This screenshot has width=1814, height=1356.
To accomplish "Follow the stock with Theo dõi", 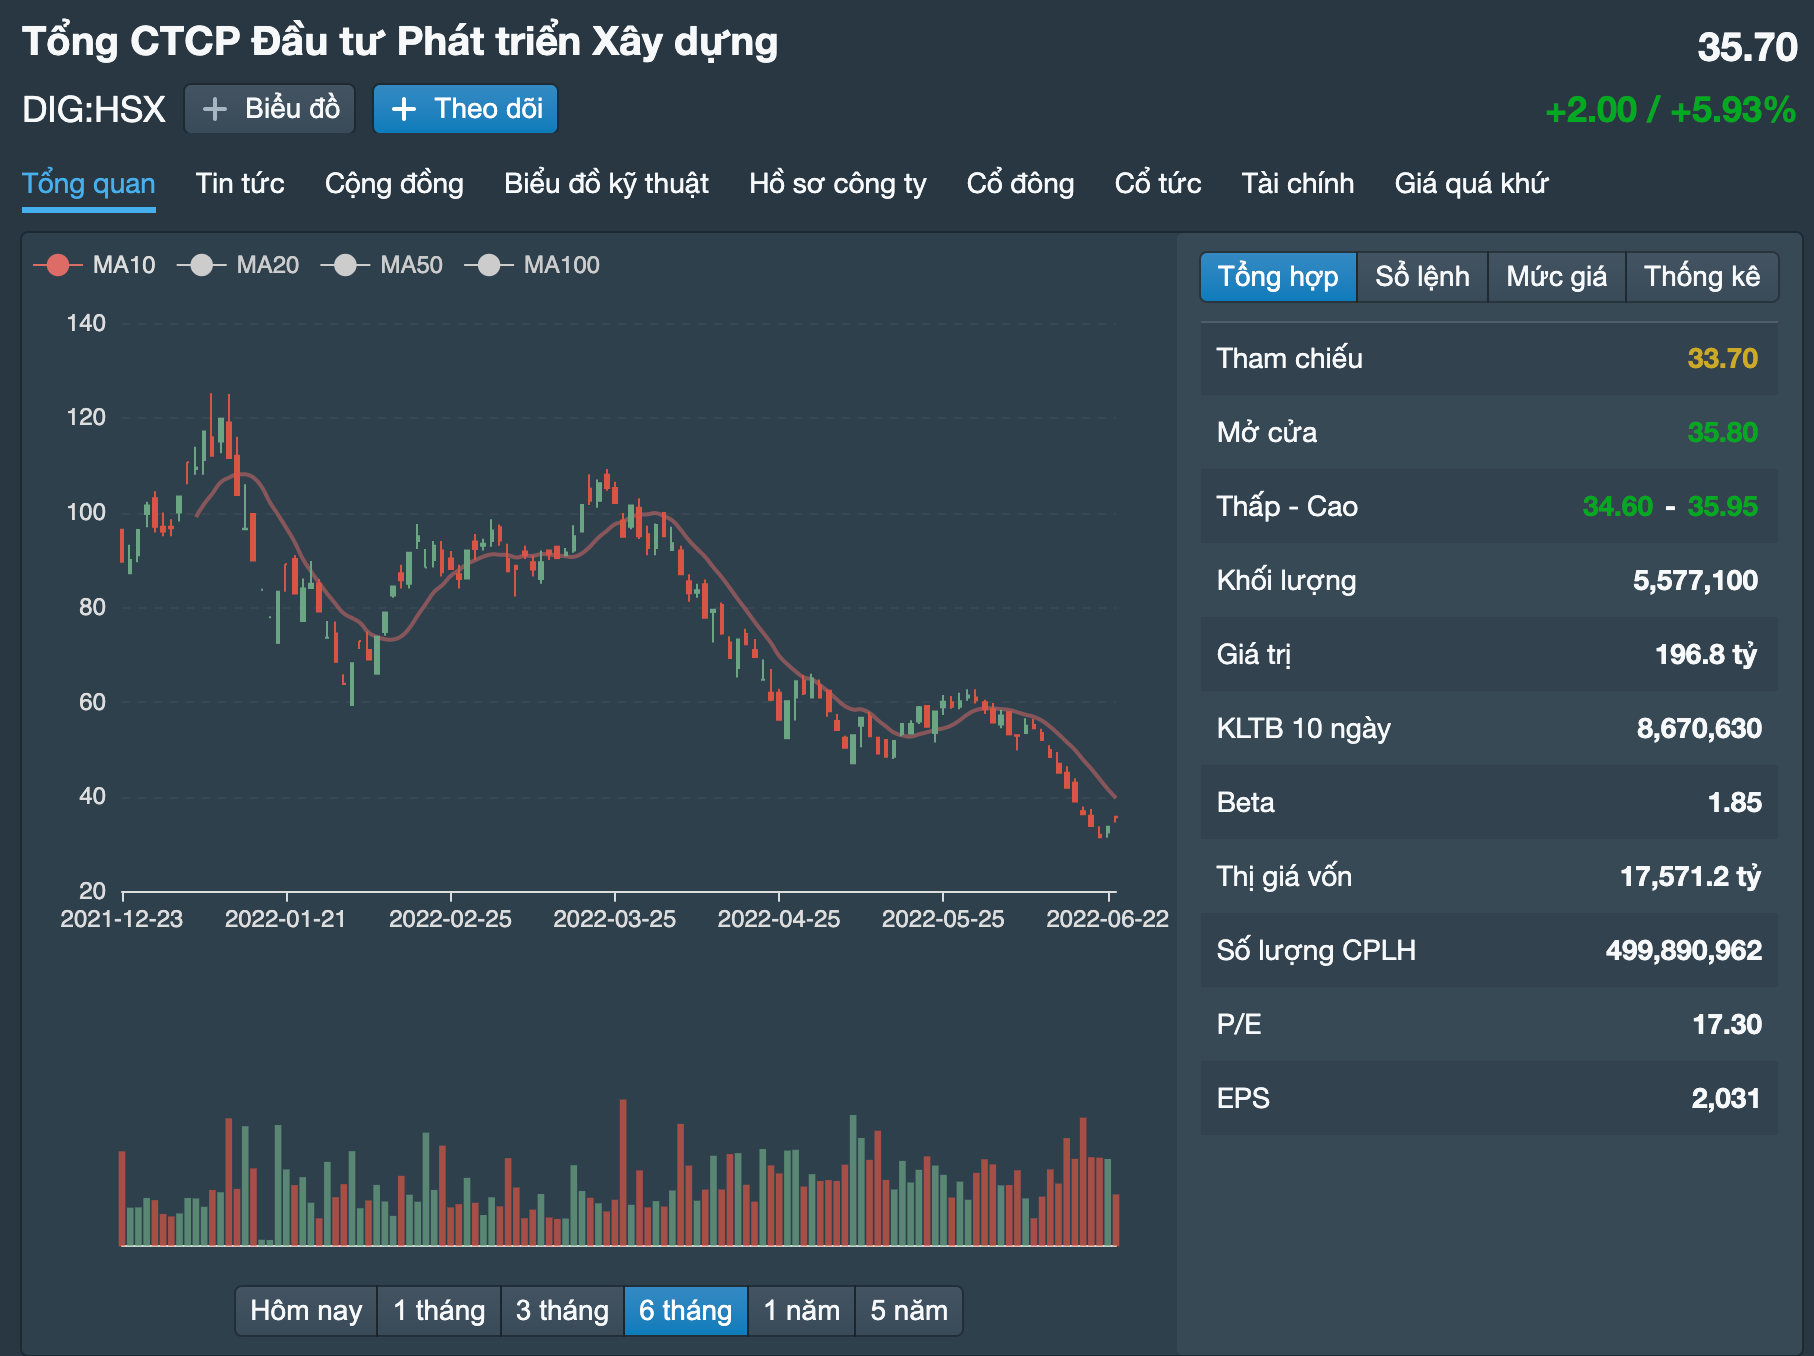I will 466,109.
